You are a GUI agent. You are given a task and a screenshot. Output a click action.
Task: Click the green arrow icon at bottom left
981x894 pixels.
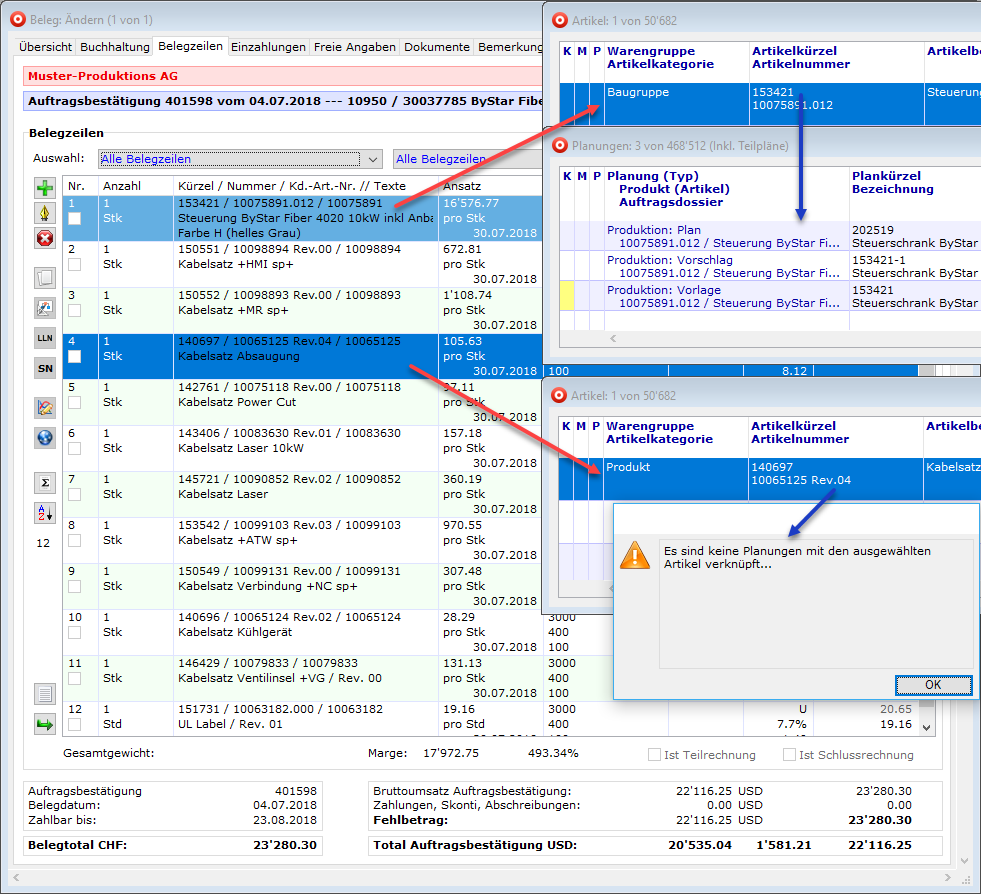(45, 724)
